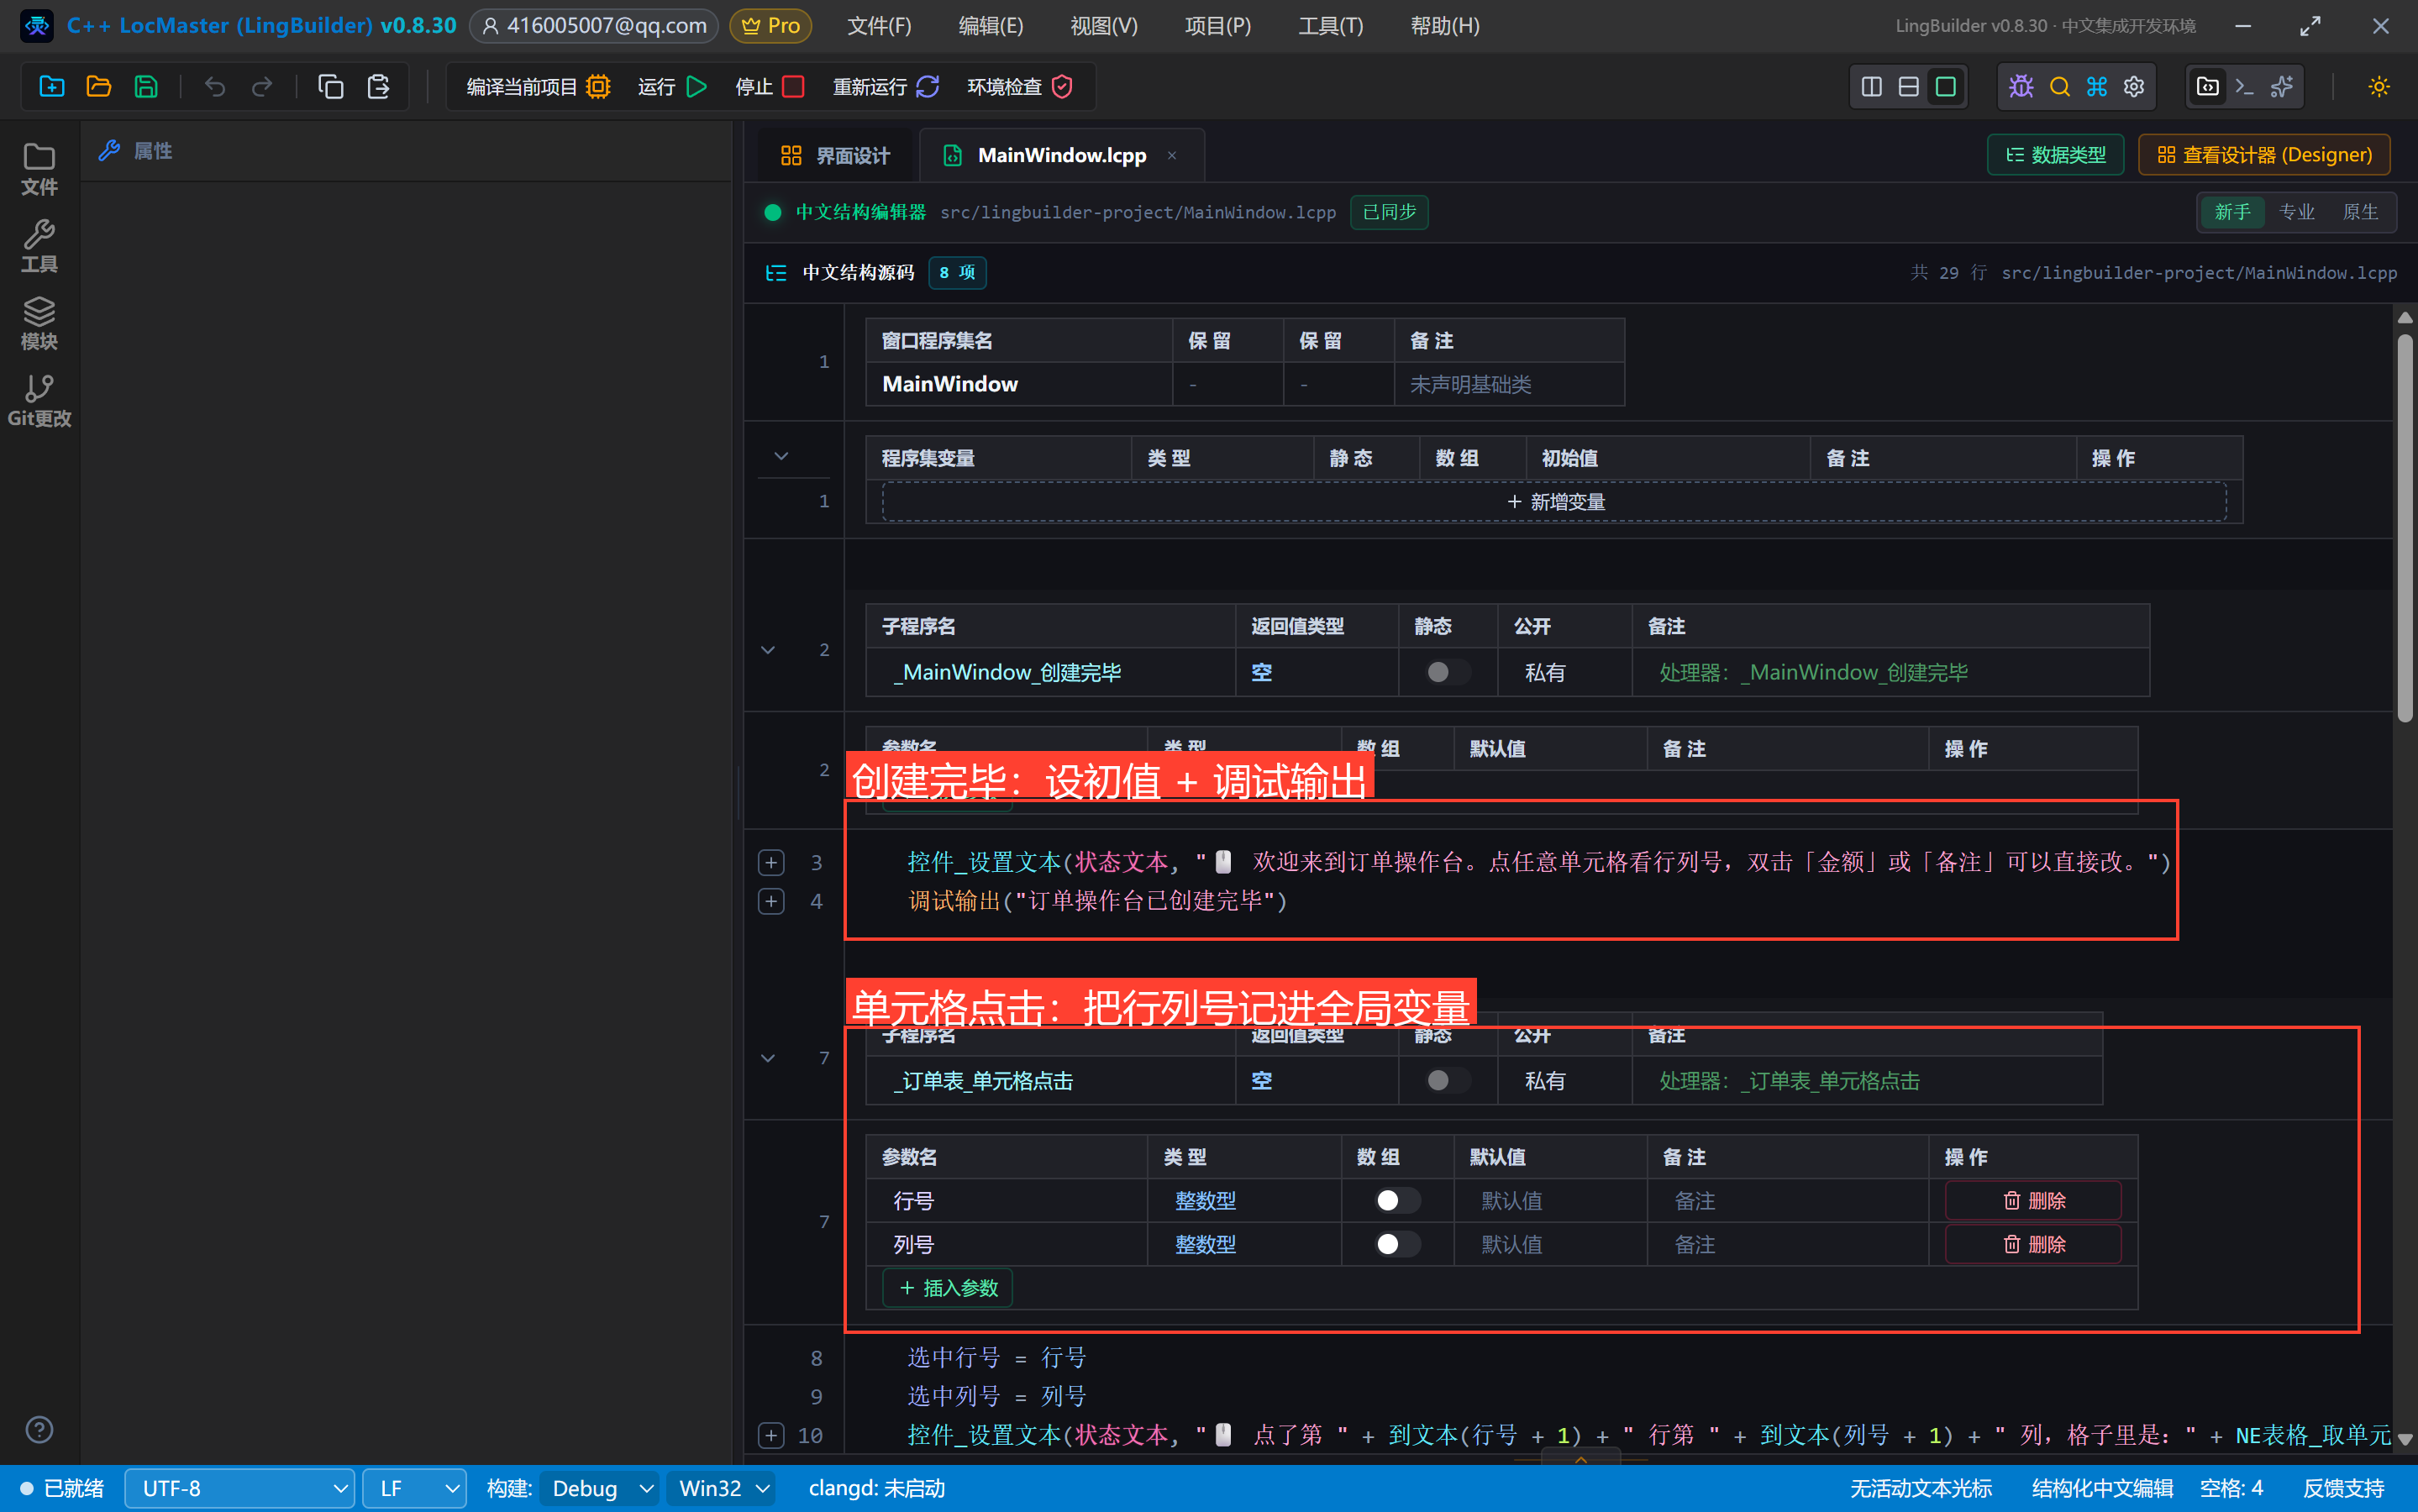Image resolution: width=2418 pixels, height=1512 pixels.
Task: Collapse the 程序集变量 section chevron
Action: click(x=781, y=456)
